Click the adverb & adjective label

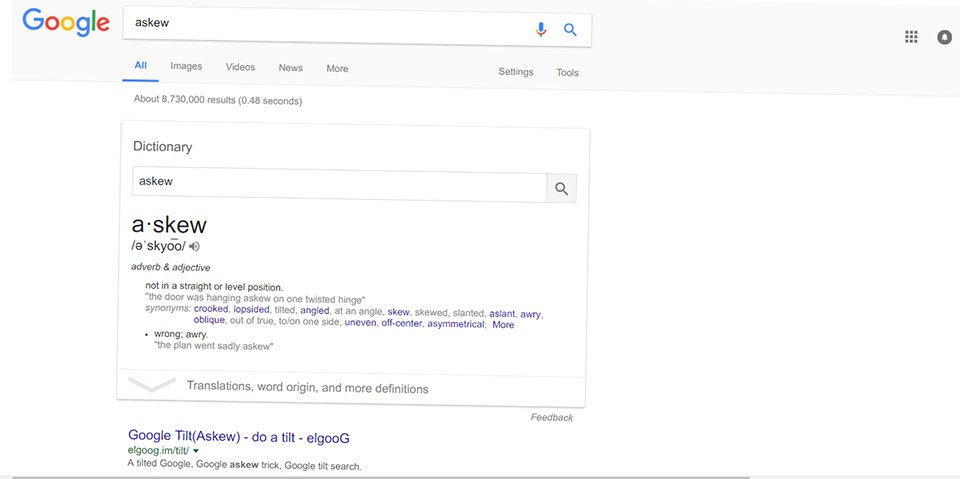click(170, 267)
